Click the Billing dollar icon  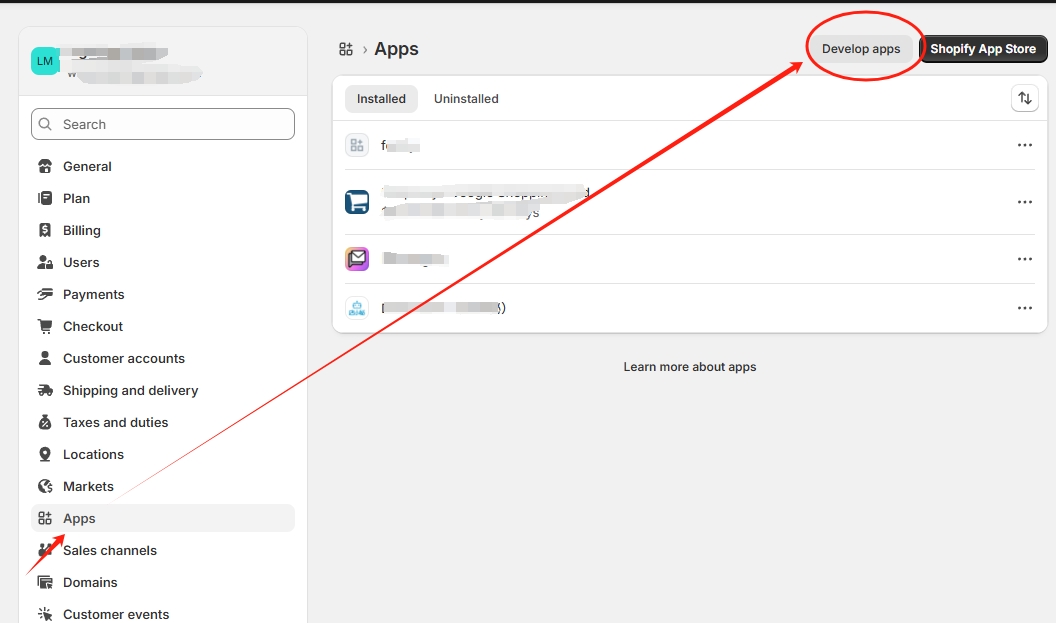(45, 230)
